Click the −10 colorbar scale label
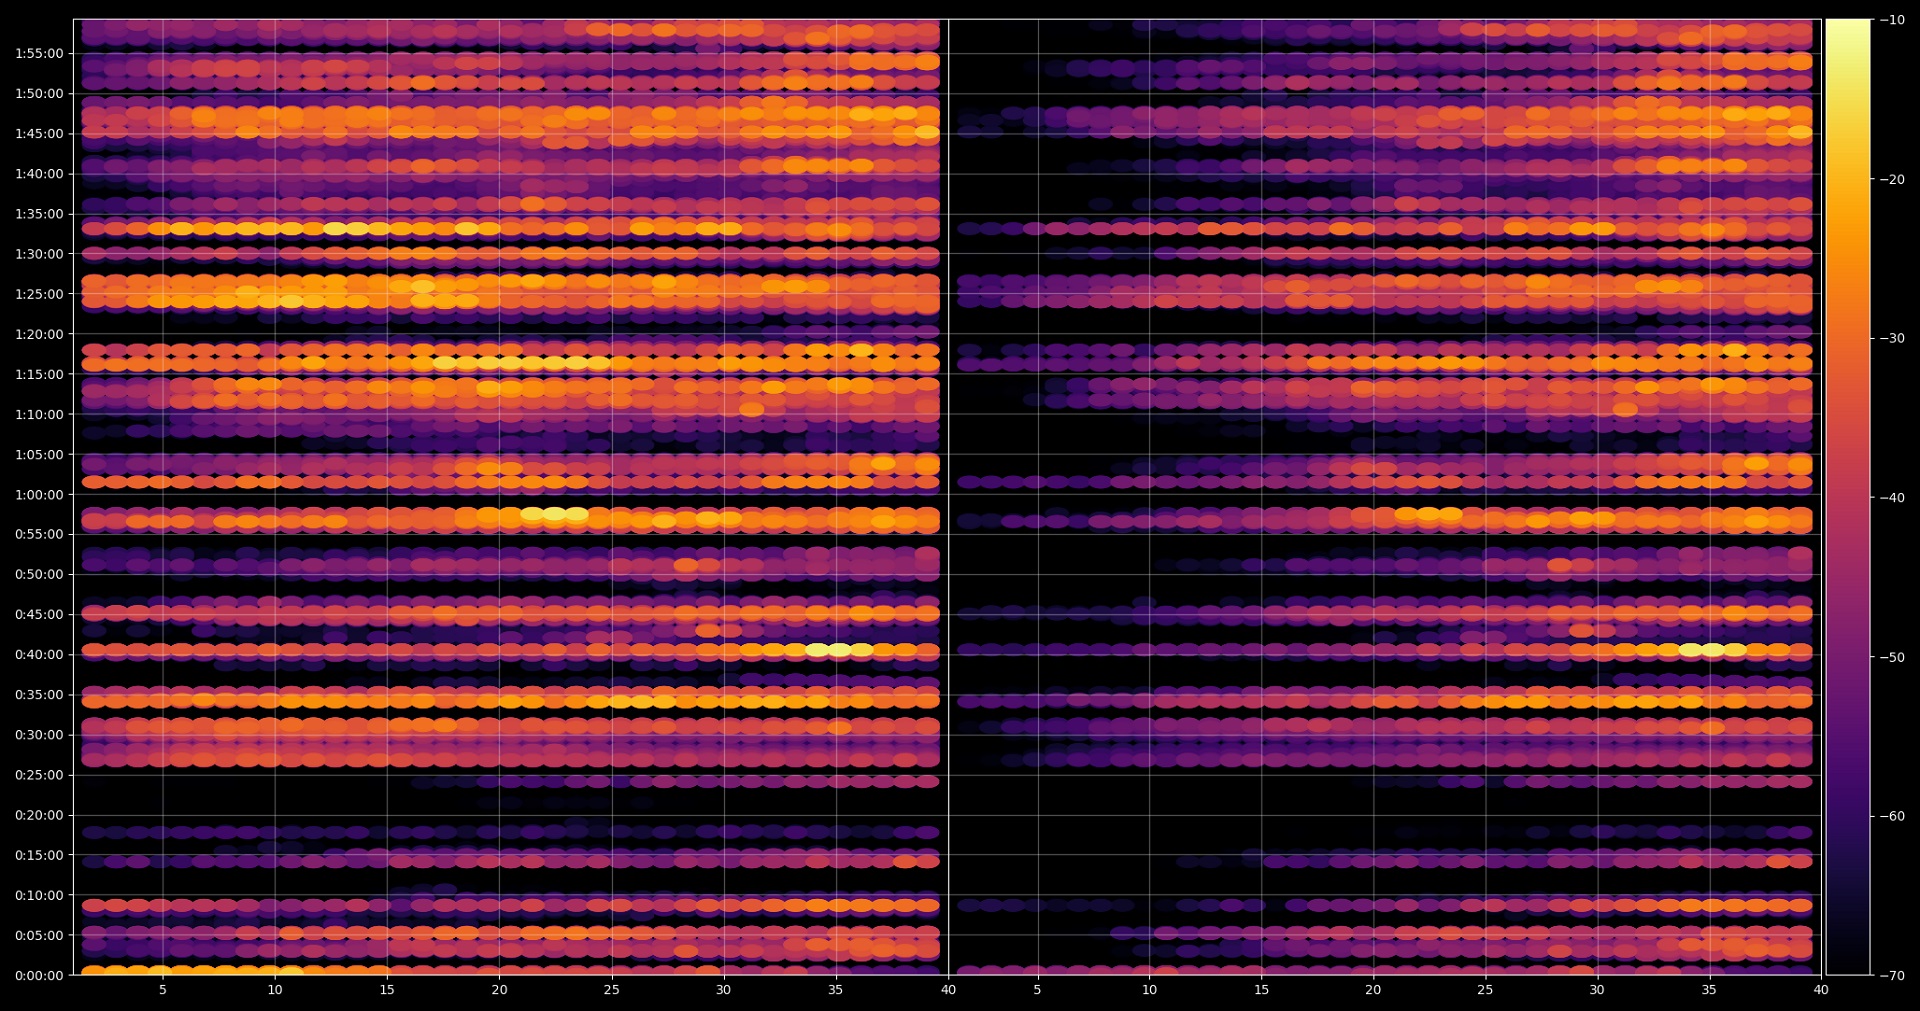This screenshot has height=1011, width=1920. (x=1892, y=20)
